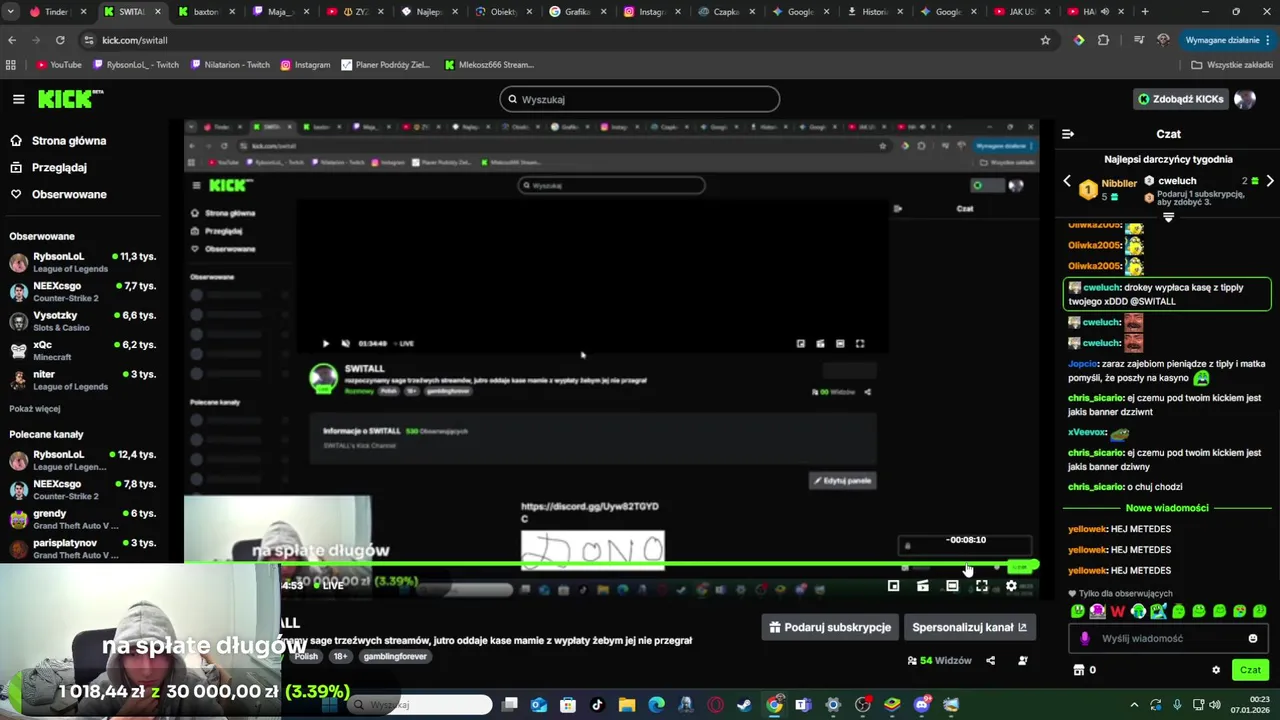
Task: Click the 54 Widzów viewer count
Action: coord(939,660)
